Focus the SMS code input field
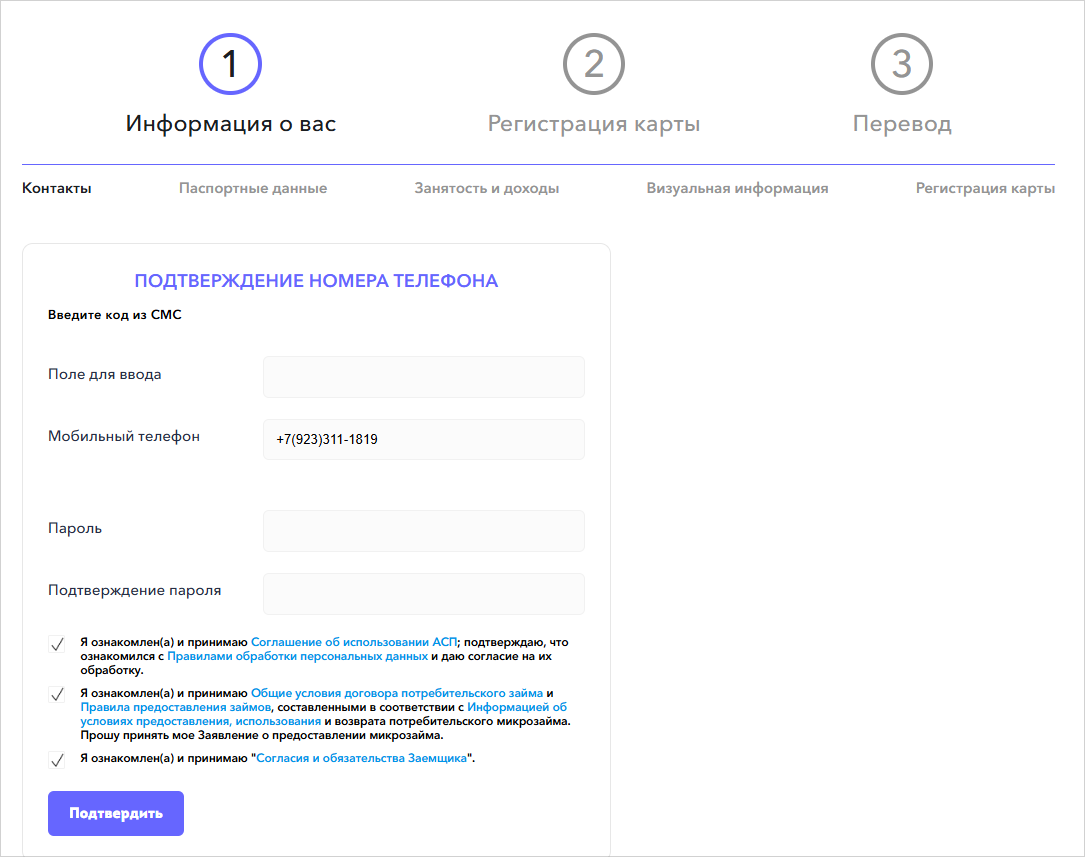Image resolution: width=1085 pixels, height=857 pixels. (423, 377)
